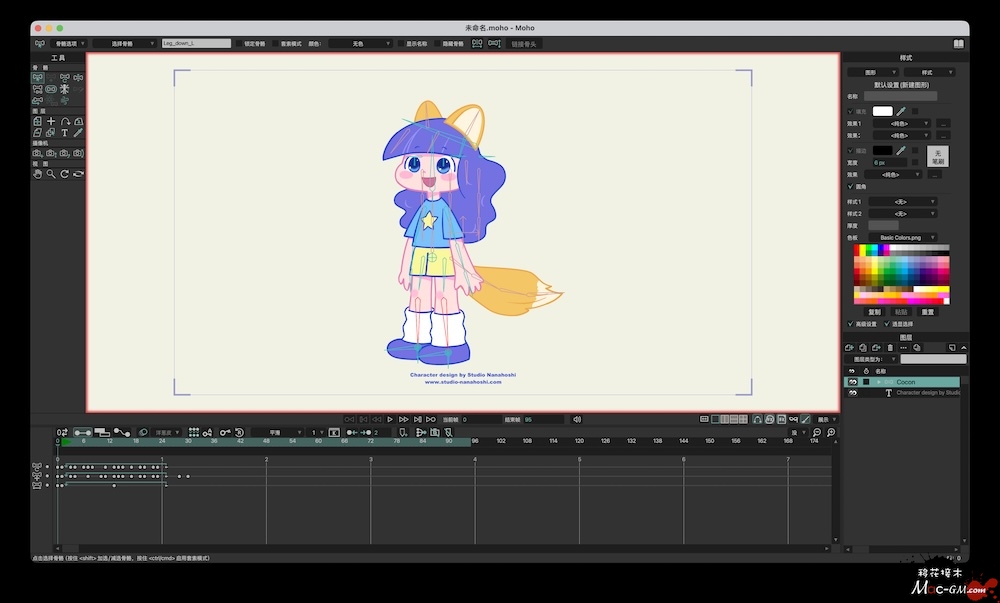Pick fill color with eyedropper in Style panel

900,111
